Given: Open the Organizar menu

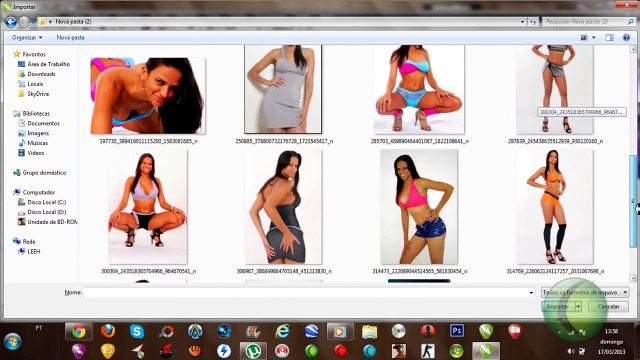Looking at the screenshot, I should coord(27,38).
